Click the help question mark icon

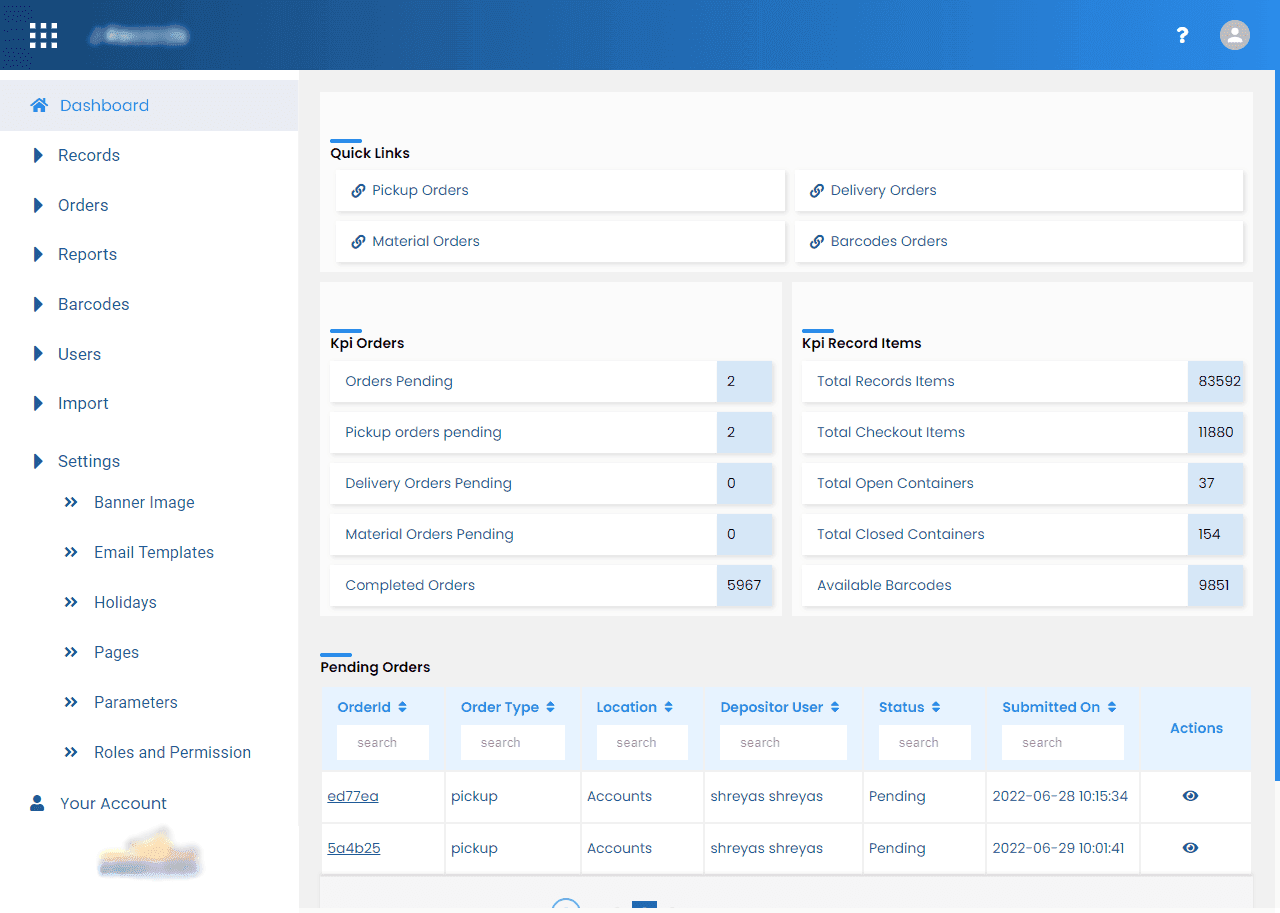coord(1182,35)
